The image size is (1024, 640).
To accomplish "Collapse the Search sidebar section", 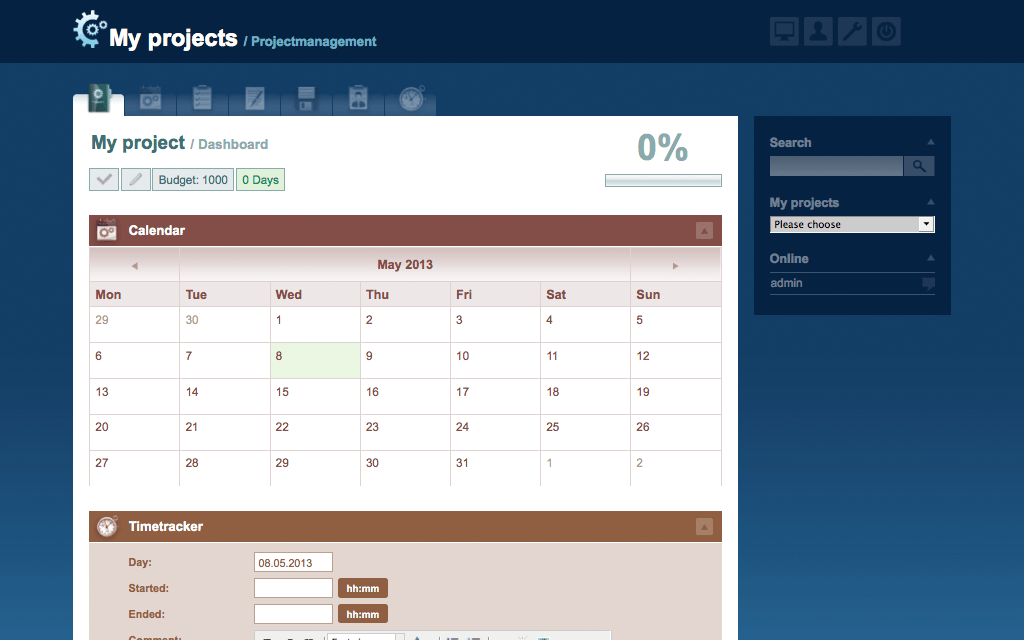I will [931, 143].
